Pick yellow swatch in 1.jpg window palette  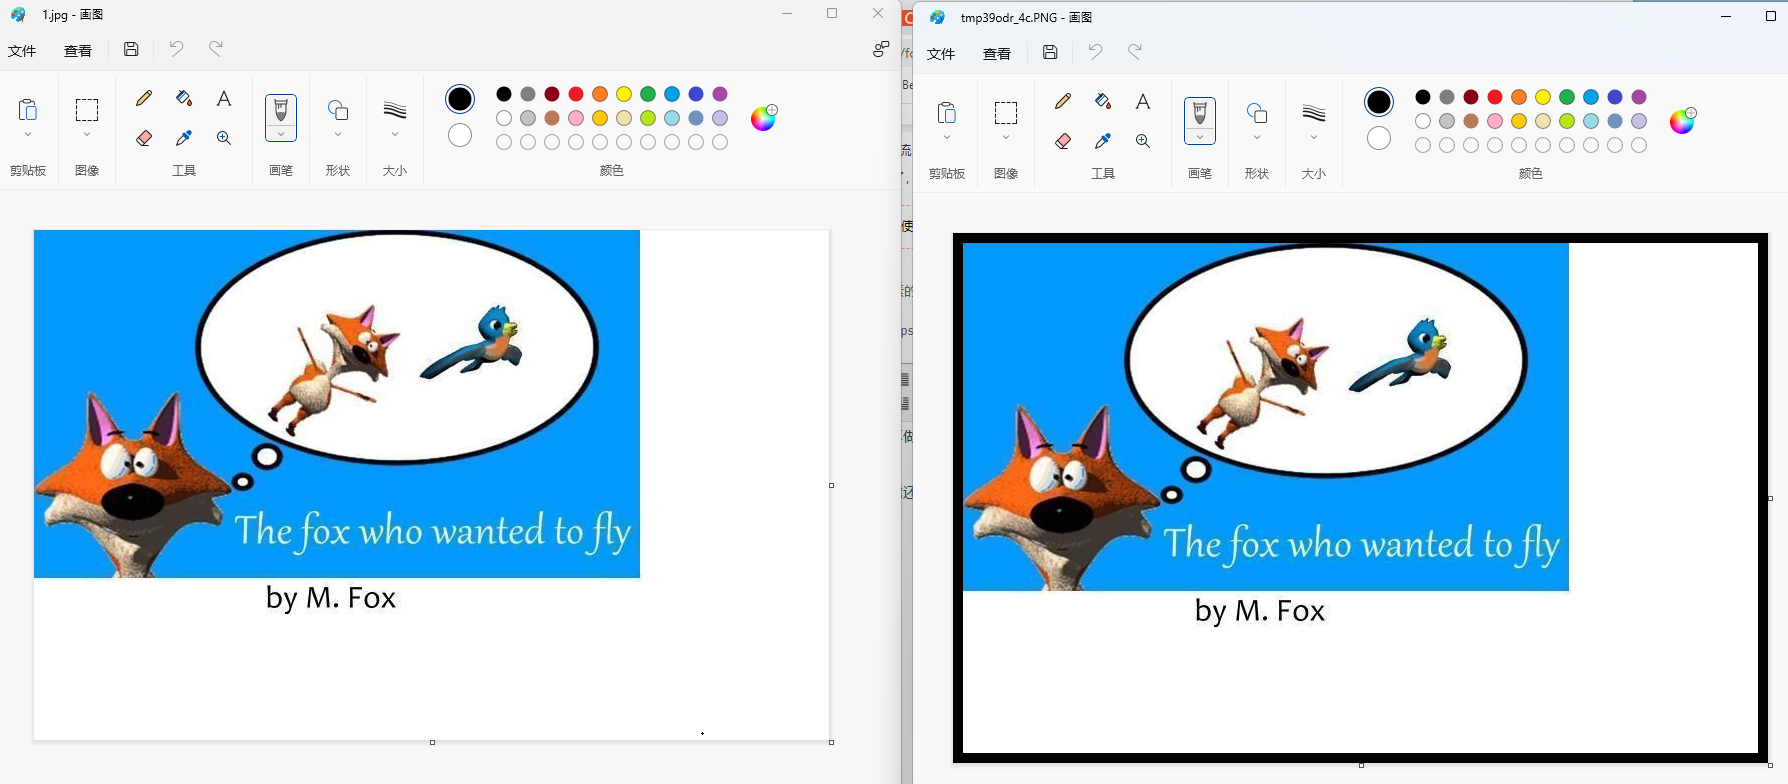tap(624, 94)
